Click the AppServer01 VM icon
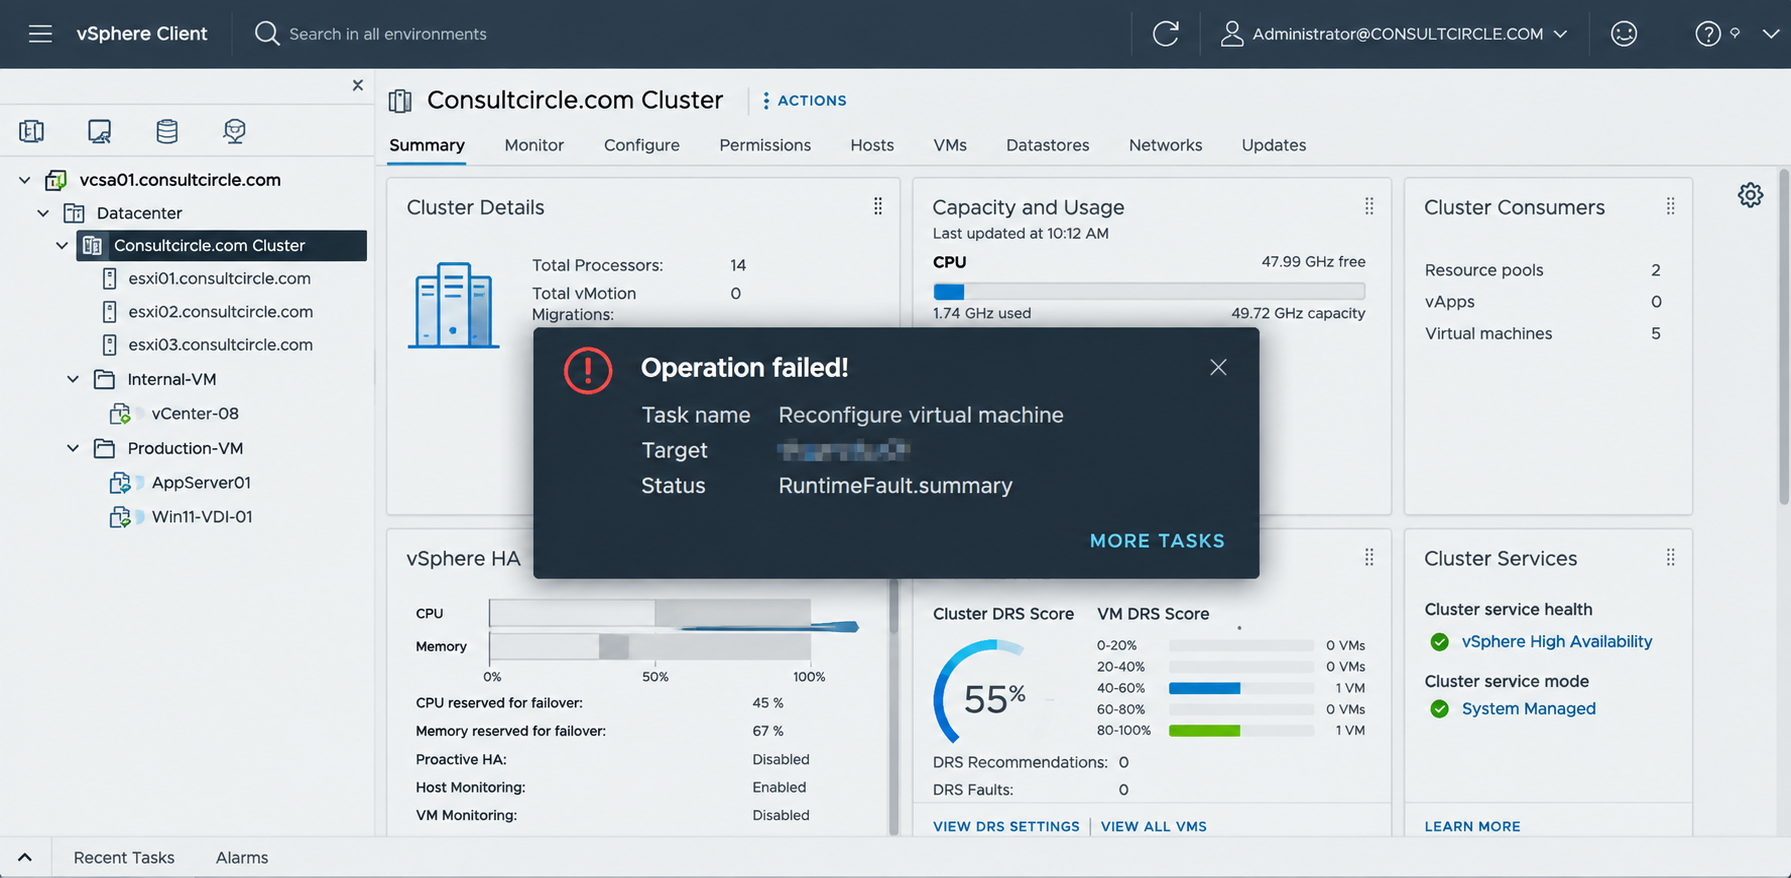 pos(120,482)
